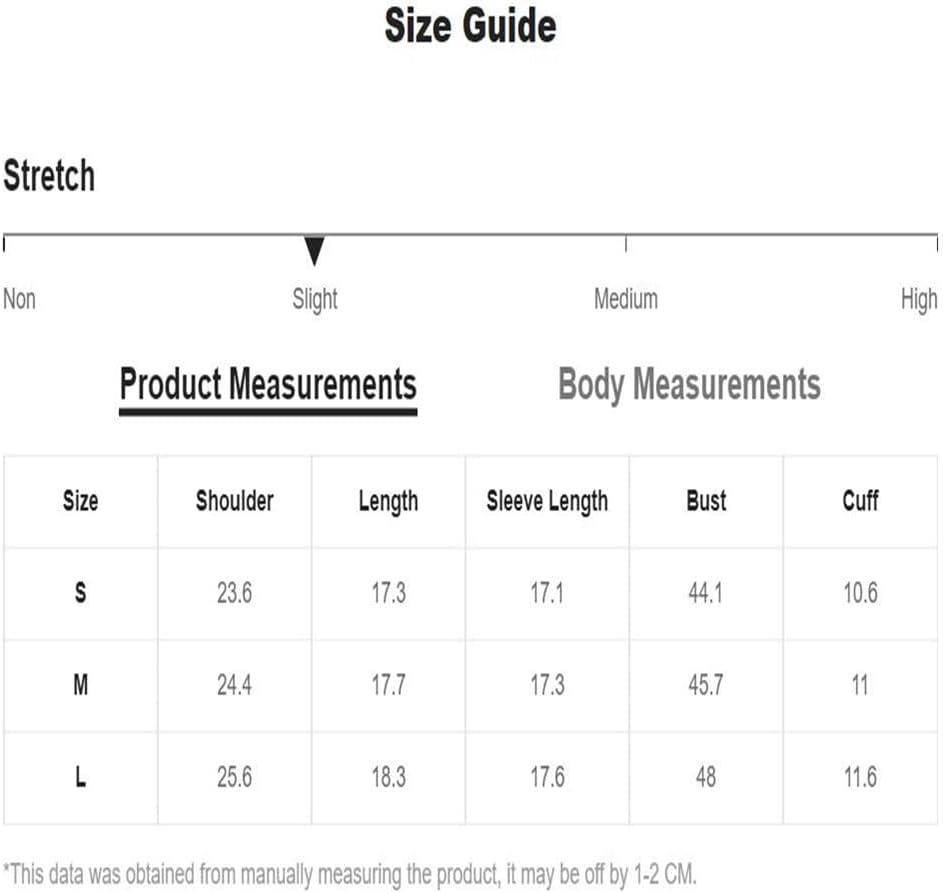Viewport: 943px width, 893px height.
Task: Select the Non stretch label
Action: pyautogui.click(x=20, y=299)
